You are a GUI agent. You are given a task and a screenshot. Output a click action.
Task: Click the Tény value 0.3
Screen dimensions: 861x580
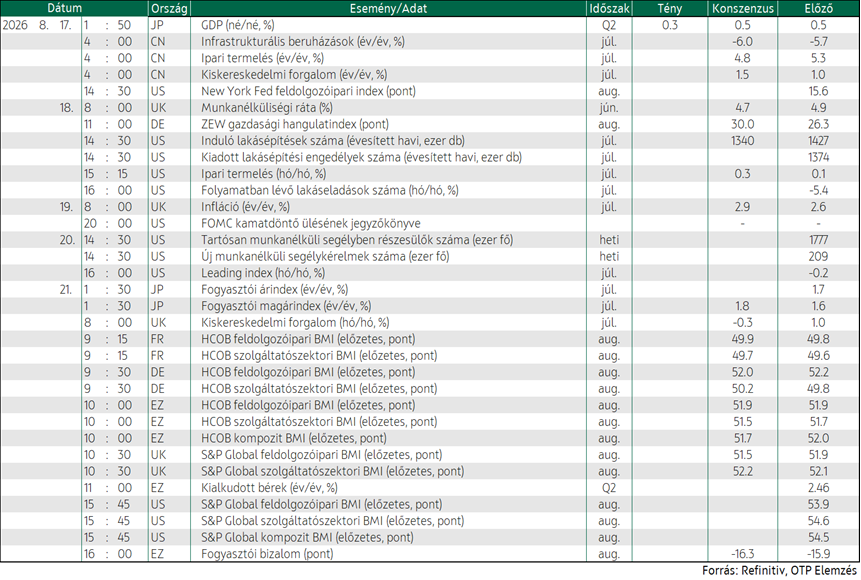[x=670, y=25]
